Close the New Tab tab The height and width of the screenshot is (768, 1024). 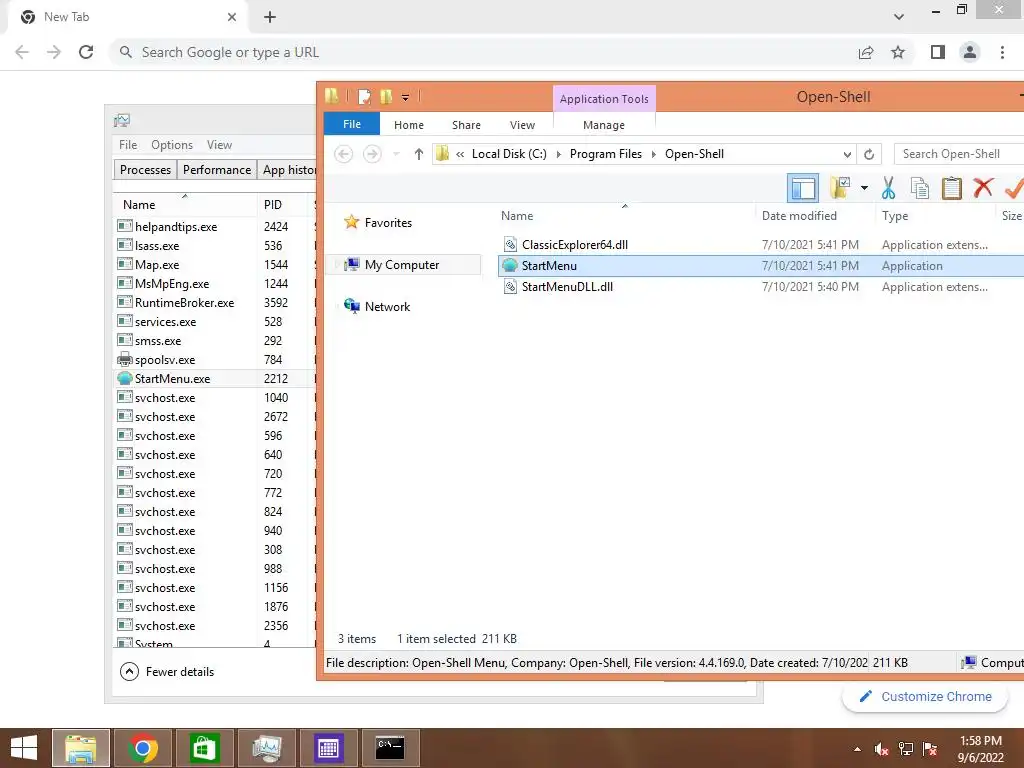[231, 17]
